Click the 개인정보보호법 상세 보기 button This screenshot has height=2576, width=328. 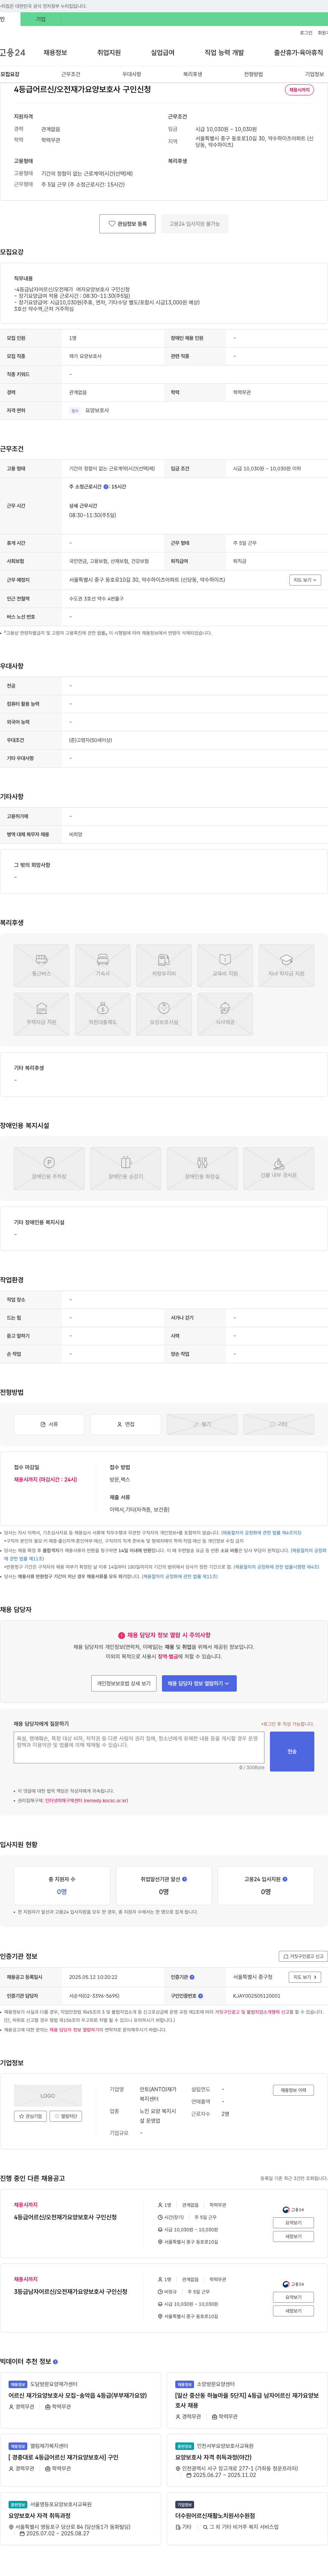(x=124, y=1683)
